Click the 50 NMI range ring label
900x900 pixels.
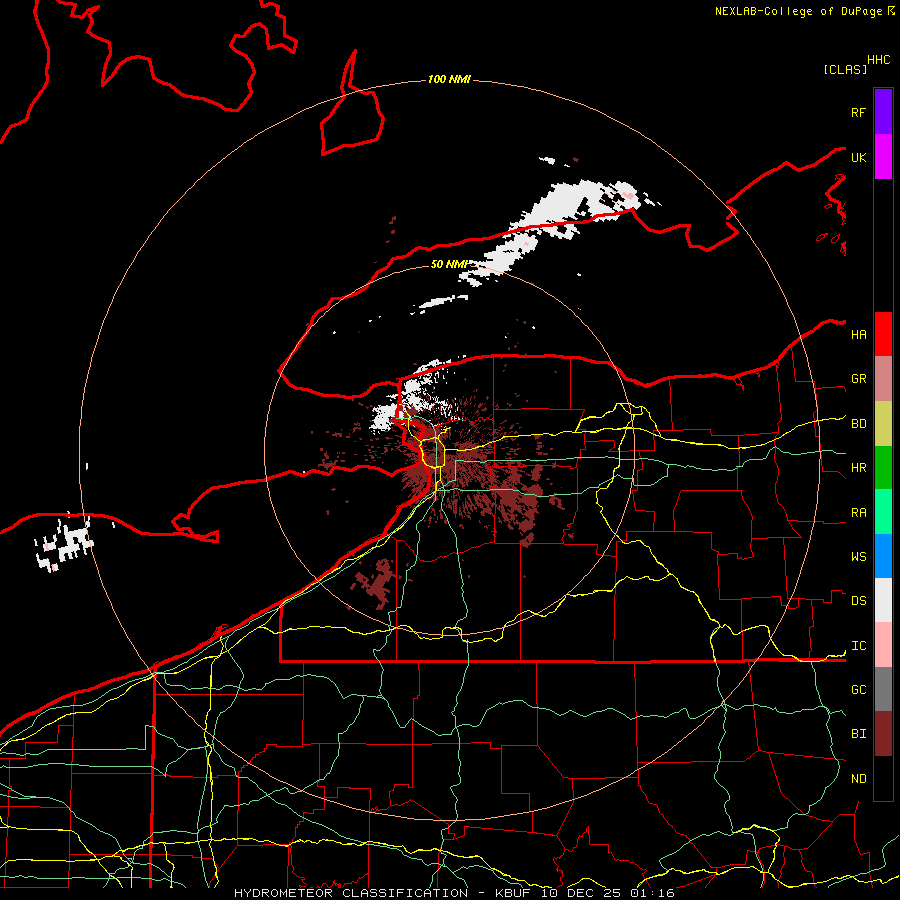[449, 264]
